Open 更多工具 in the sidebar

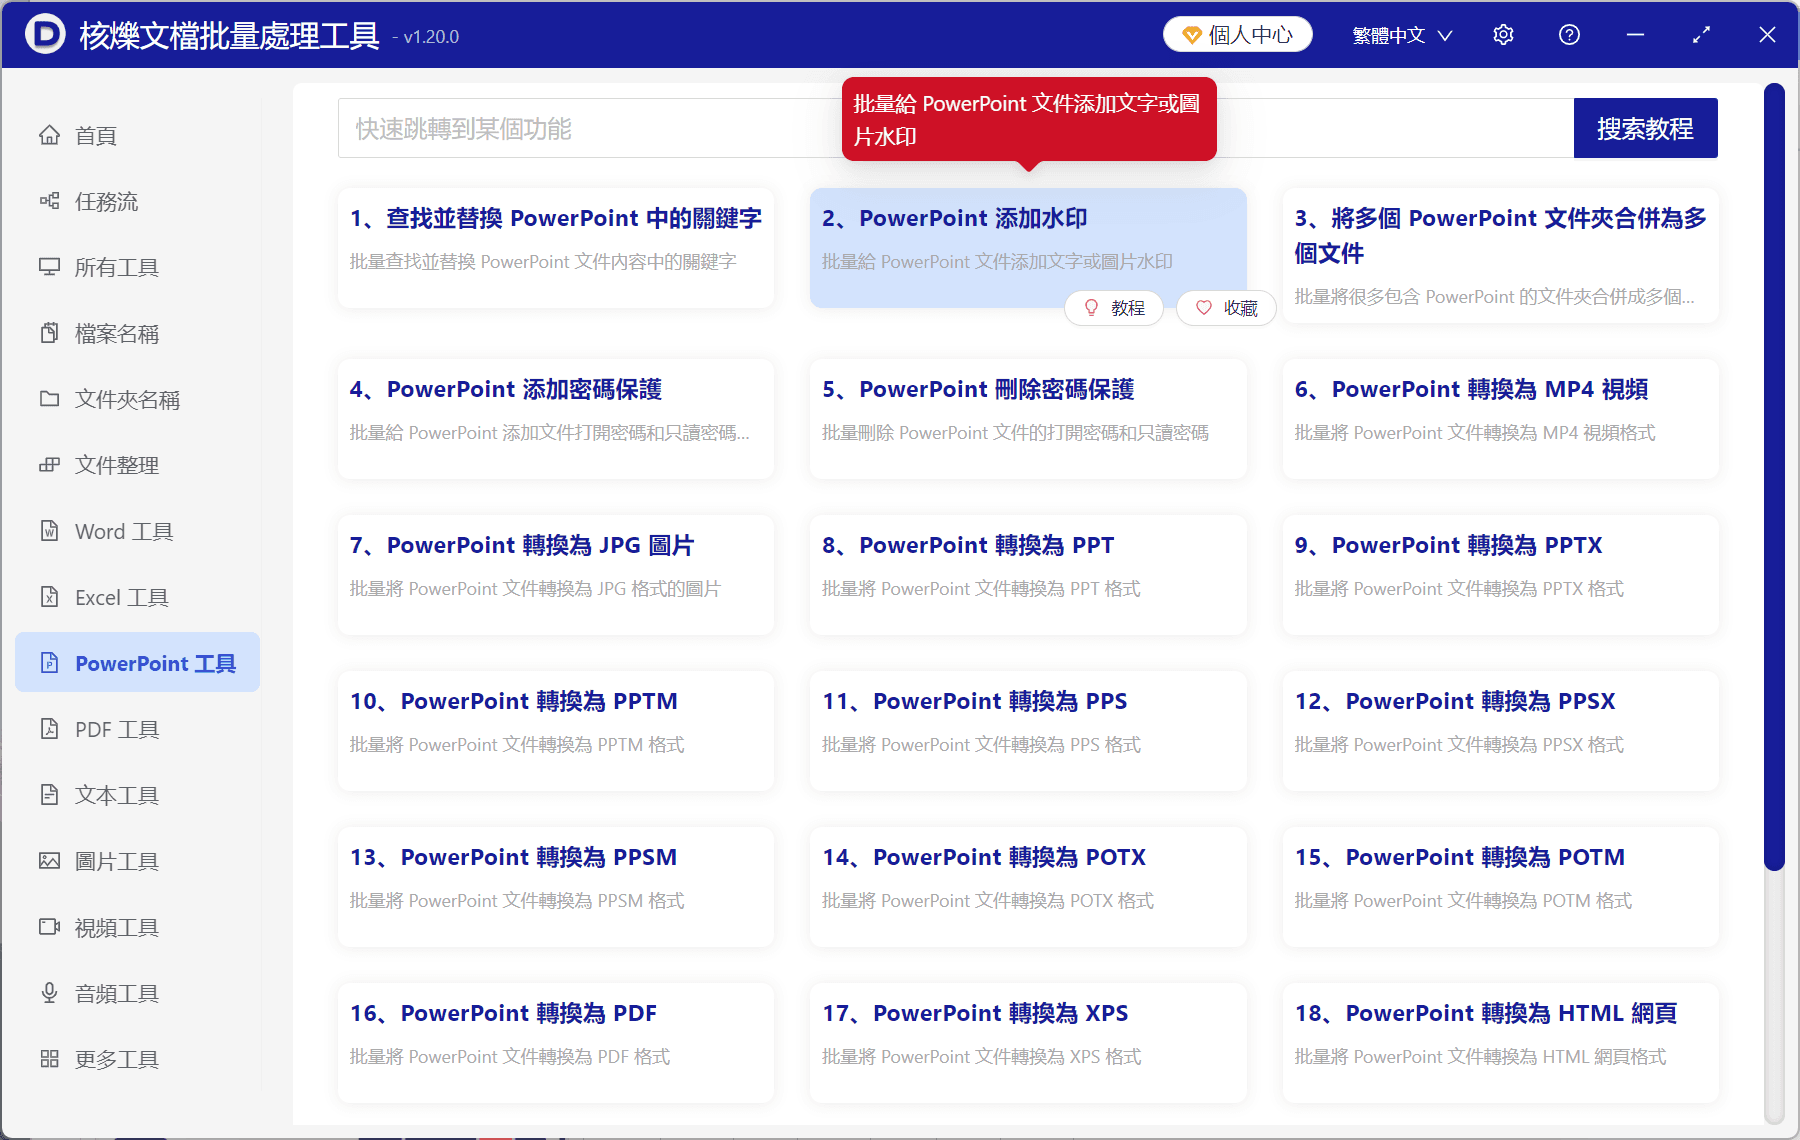point(116,1059)
